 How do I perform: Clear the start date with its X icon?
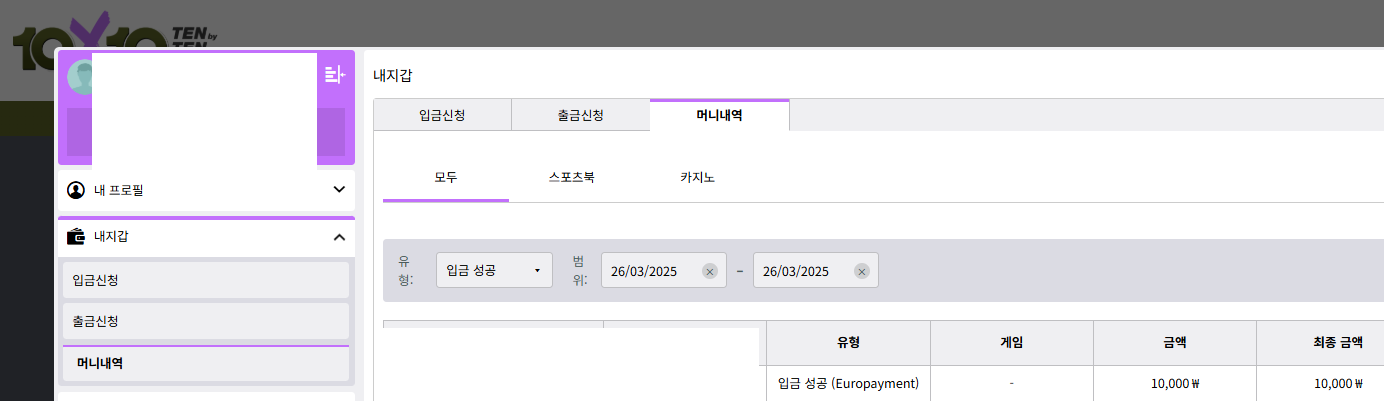(709, 271)
